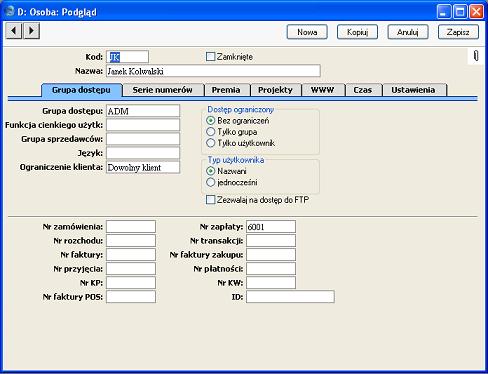Open attachments paperclip icon
The image size is (488, 374).
click(476, 56)
